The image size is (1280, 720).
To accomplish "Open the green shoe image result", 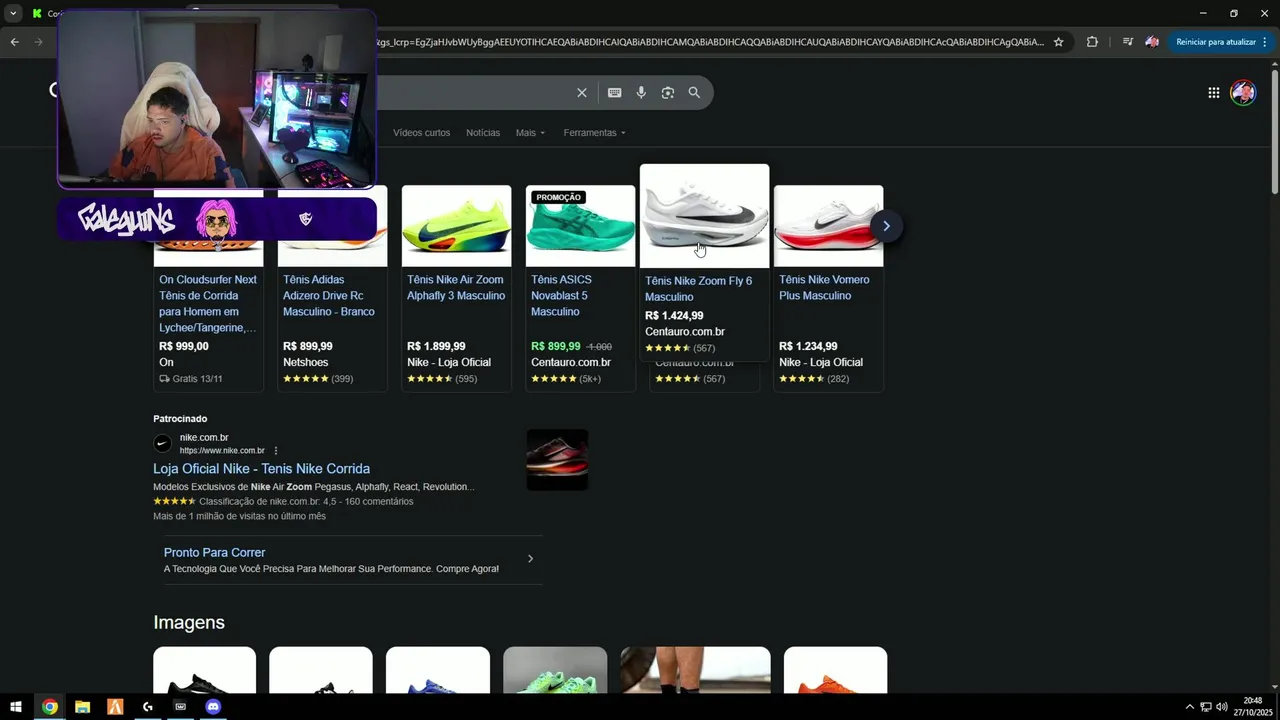I will click(x=555, y=670).
